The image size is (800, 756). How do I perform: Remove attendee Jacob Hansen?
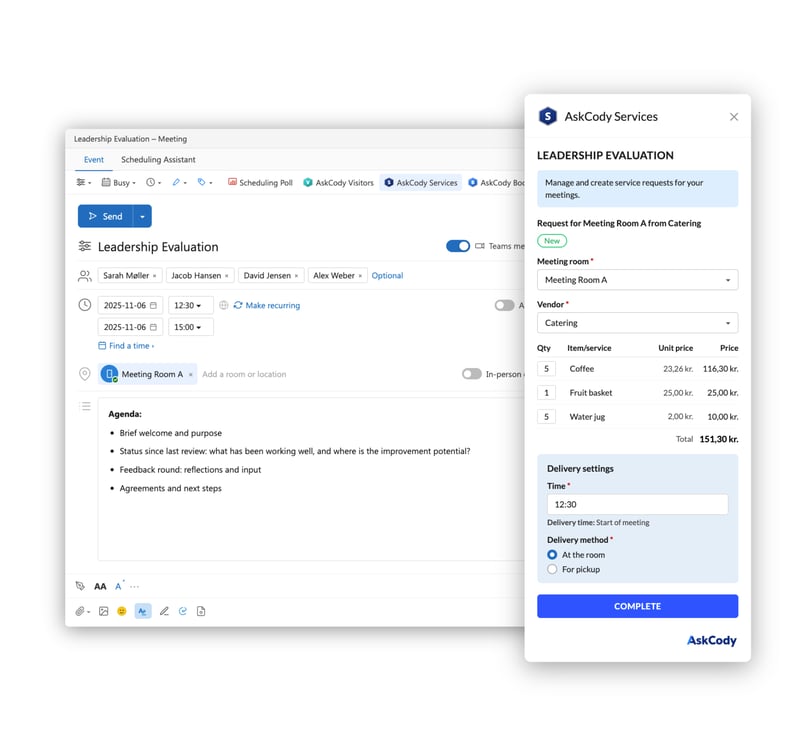tap(227, 276)
